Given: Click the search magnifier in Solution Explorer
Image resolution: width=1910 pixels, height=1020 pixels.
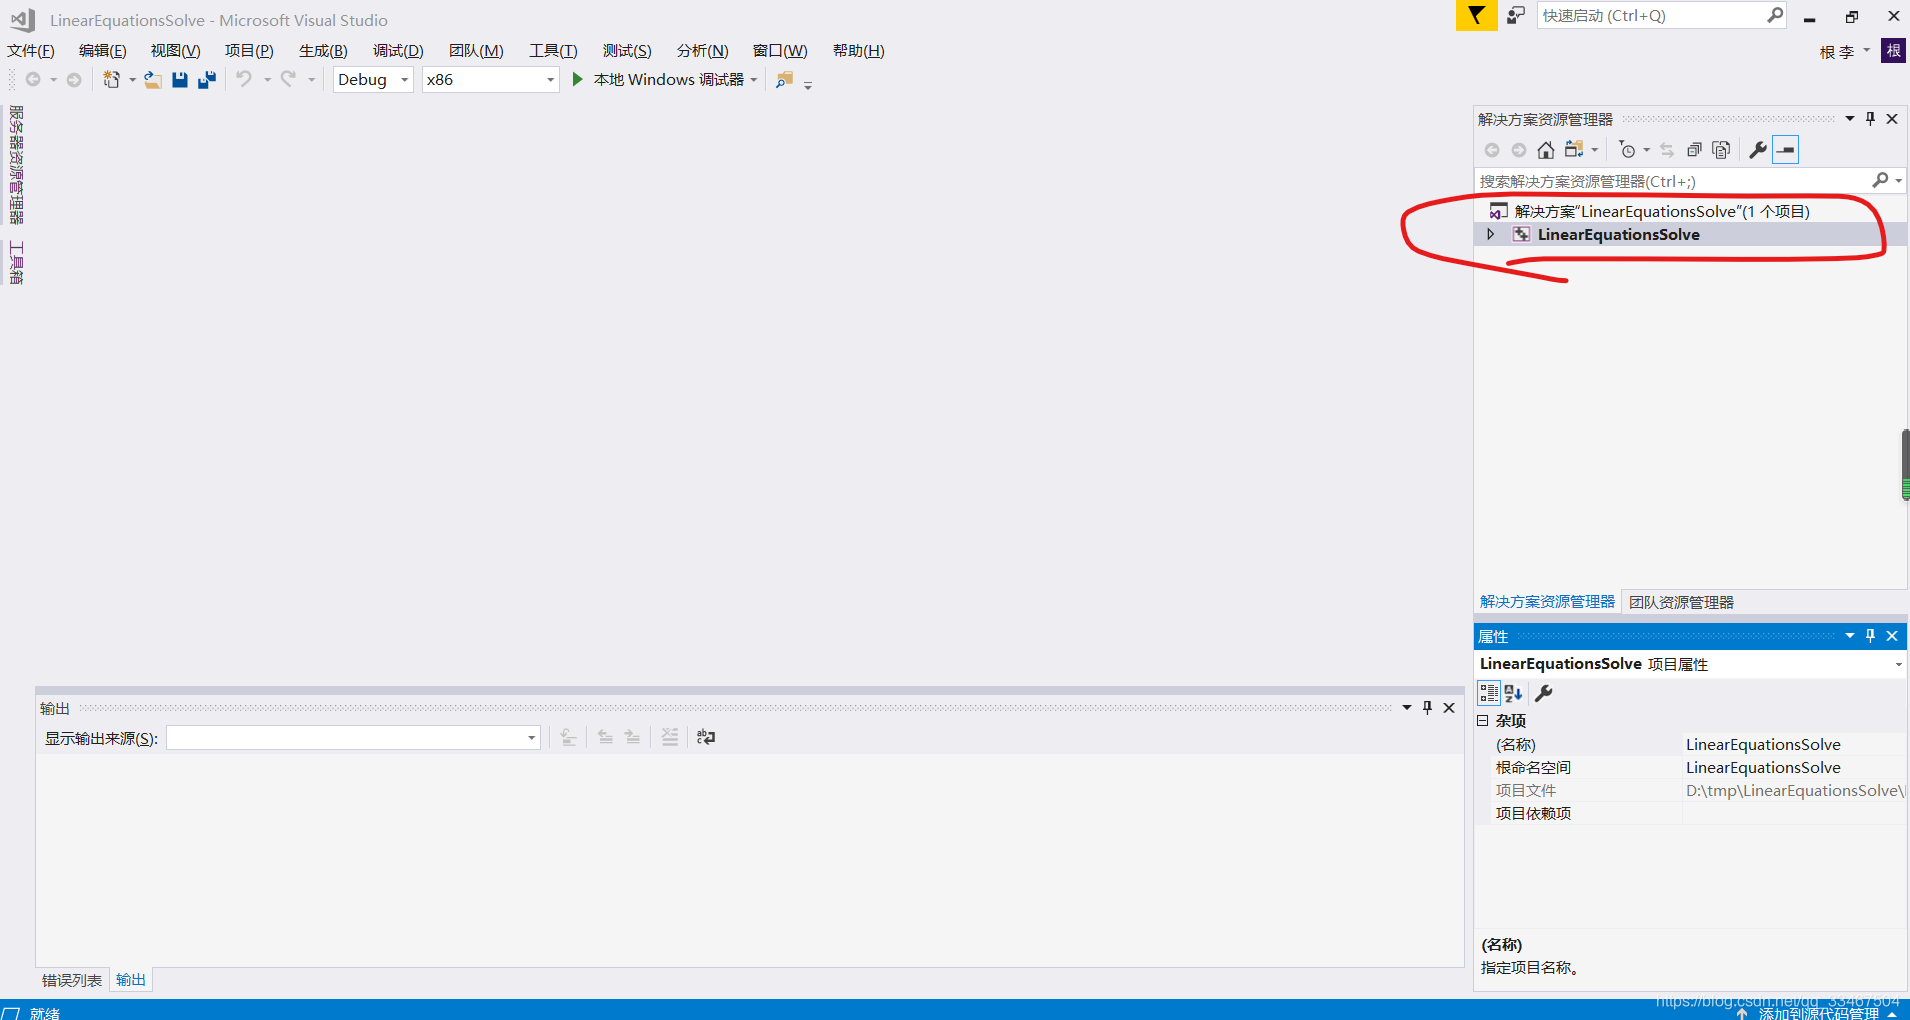Looking at the screenshot, I should [x=1880, y=180].
